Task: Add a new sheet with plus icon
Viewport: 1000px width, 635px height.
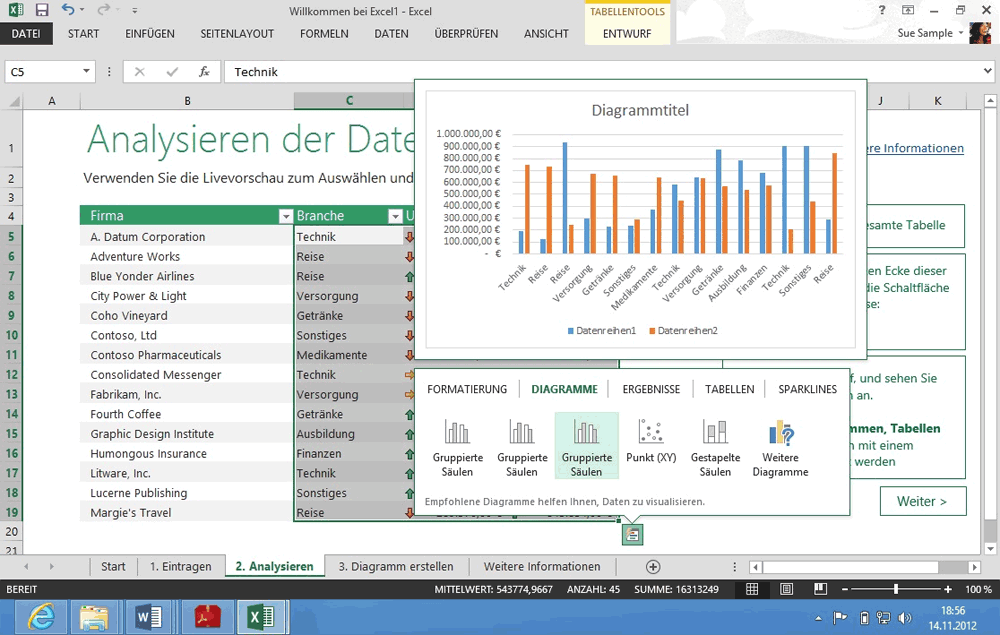Action: tap(652, 567)
